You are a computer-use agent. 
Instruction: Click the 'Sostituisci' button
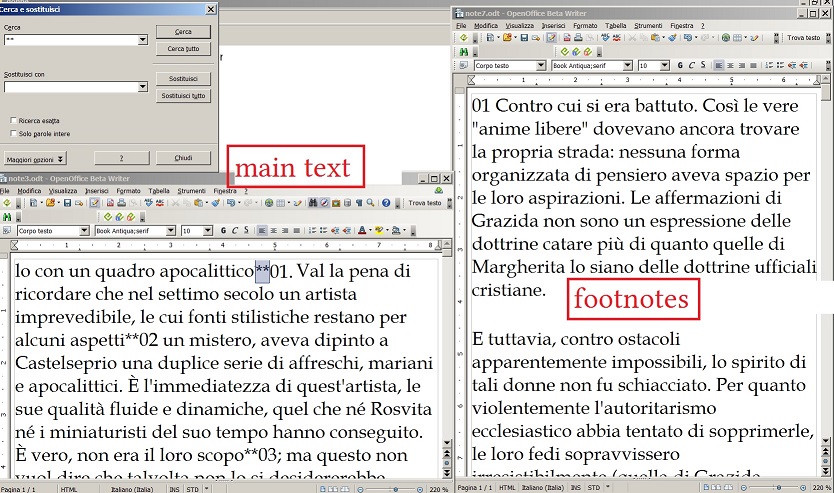coord(183,79)
